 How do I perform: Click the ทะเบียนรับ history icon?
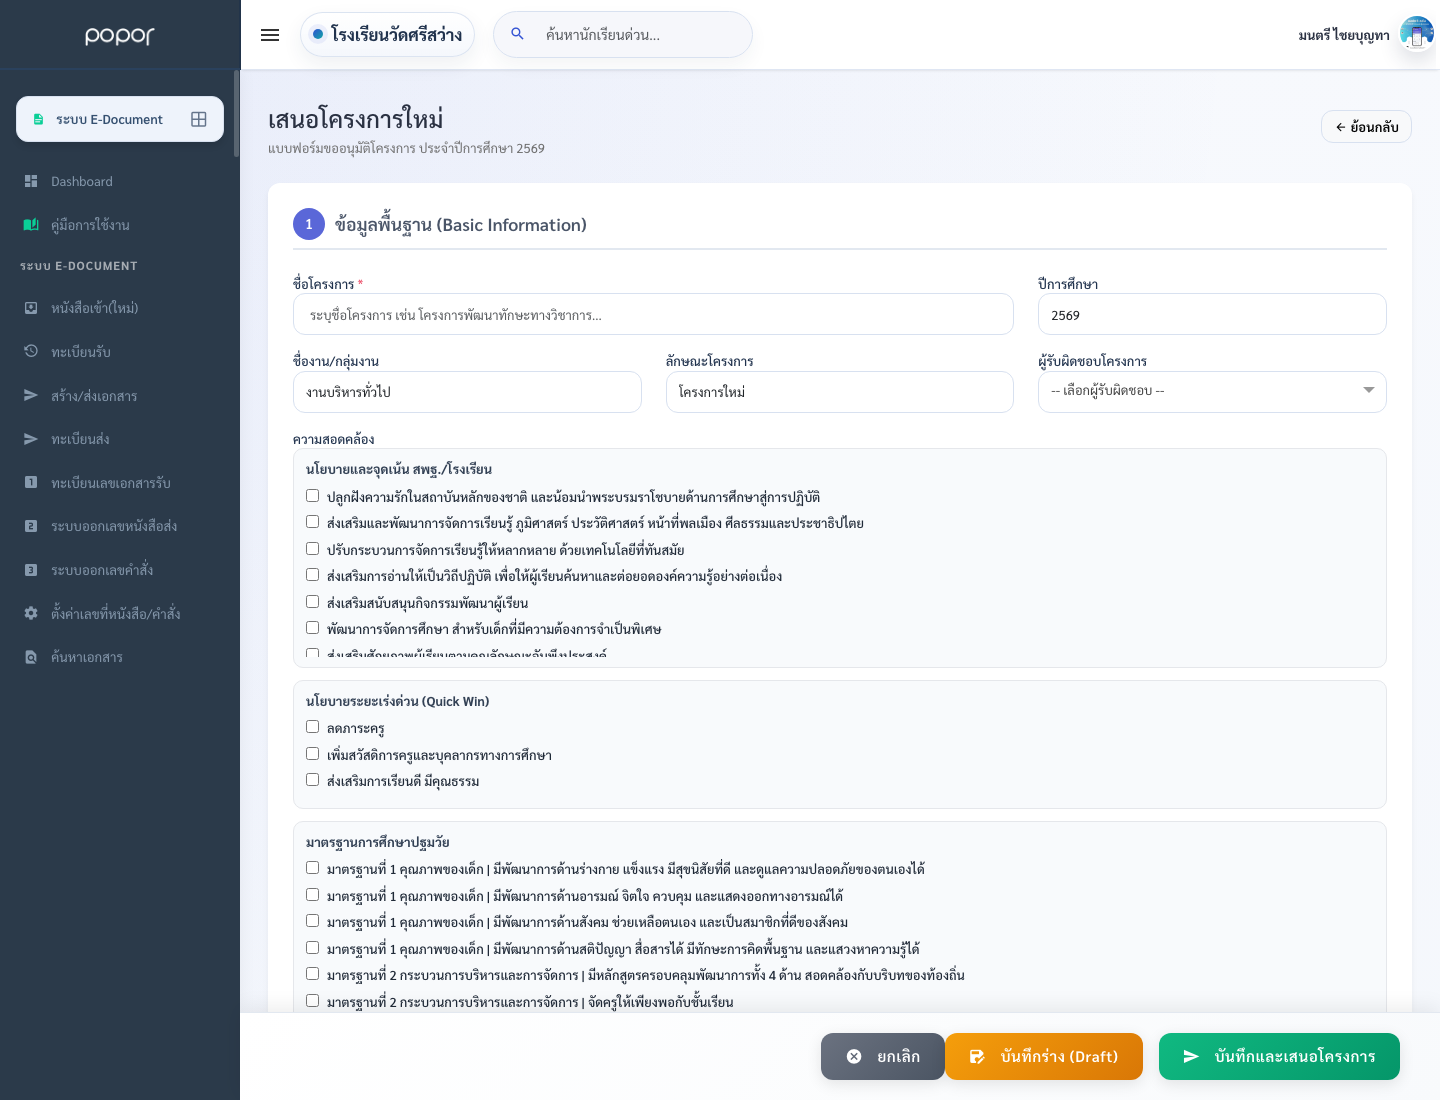click(x=31, y=351)
